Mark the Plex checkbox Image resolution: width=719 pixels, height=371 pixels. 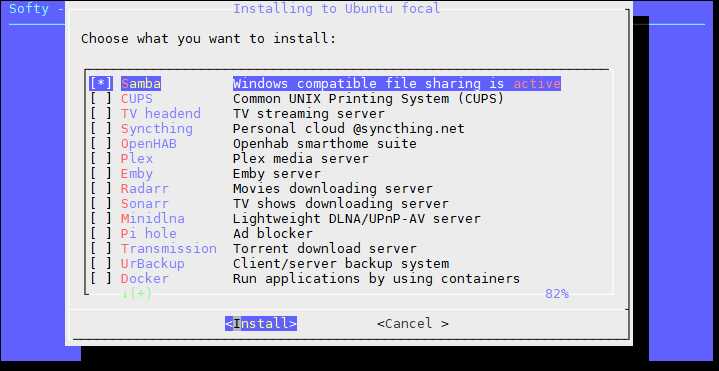[x=100, y=159]
